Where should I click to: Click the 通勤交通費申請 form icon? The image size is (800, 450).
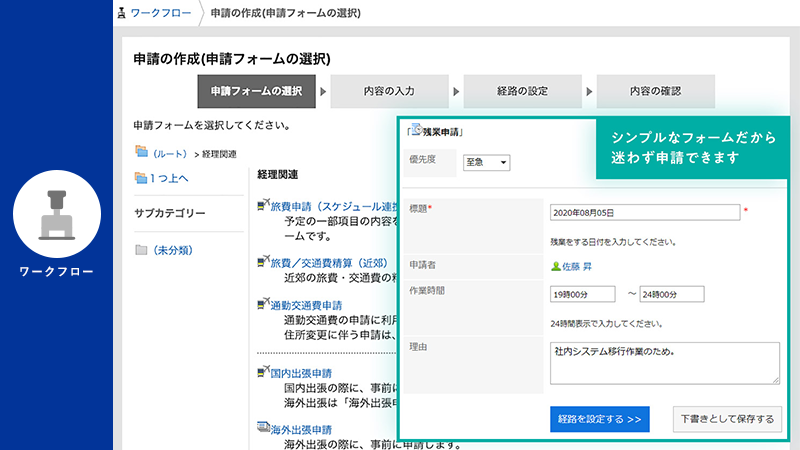coord(263,304)
